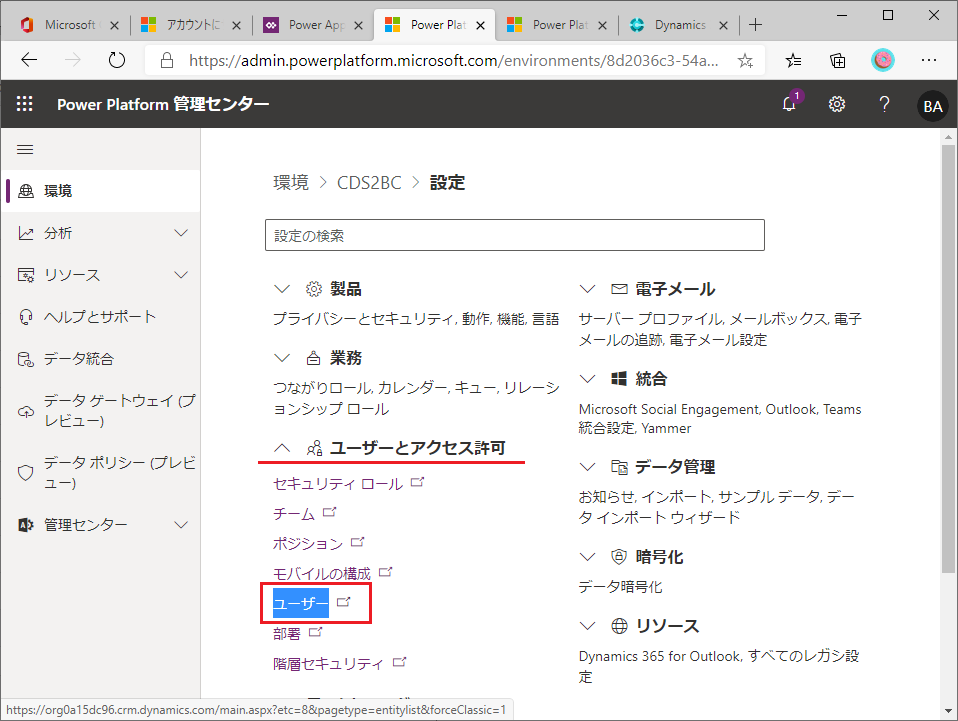Collapse the navigation hamburger menu

click(x=25, y=150)
